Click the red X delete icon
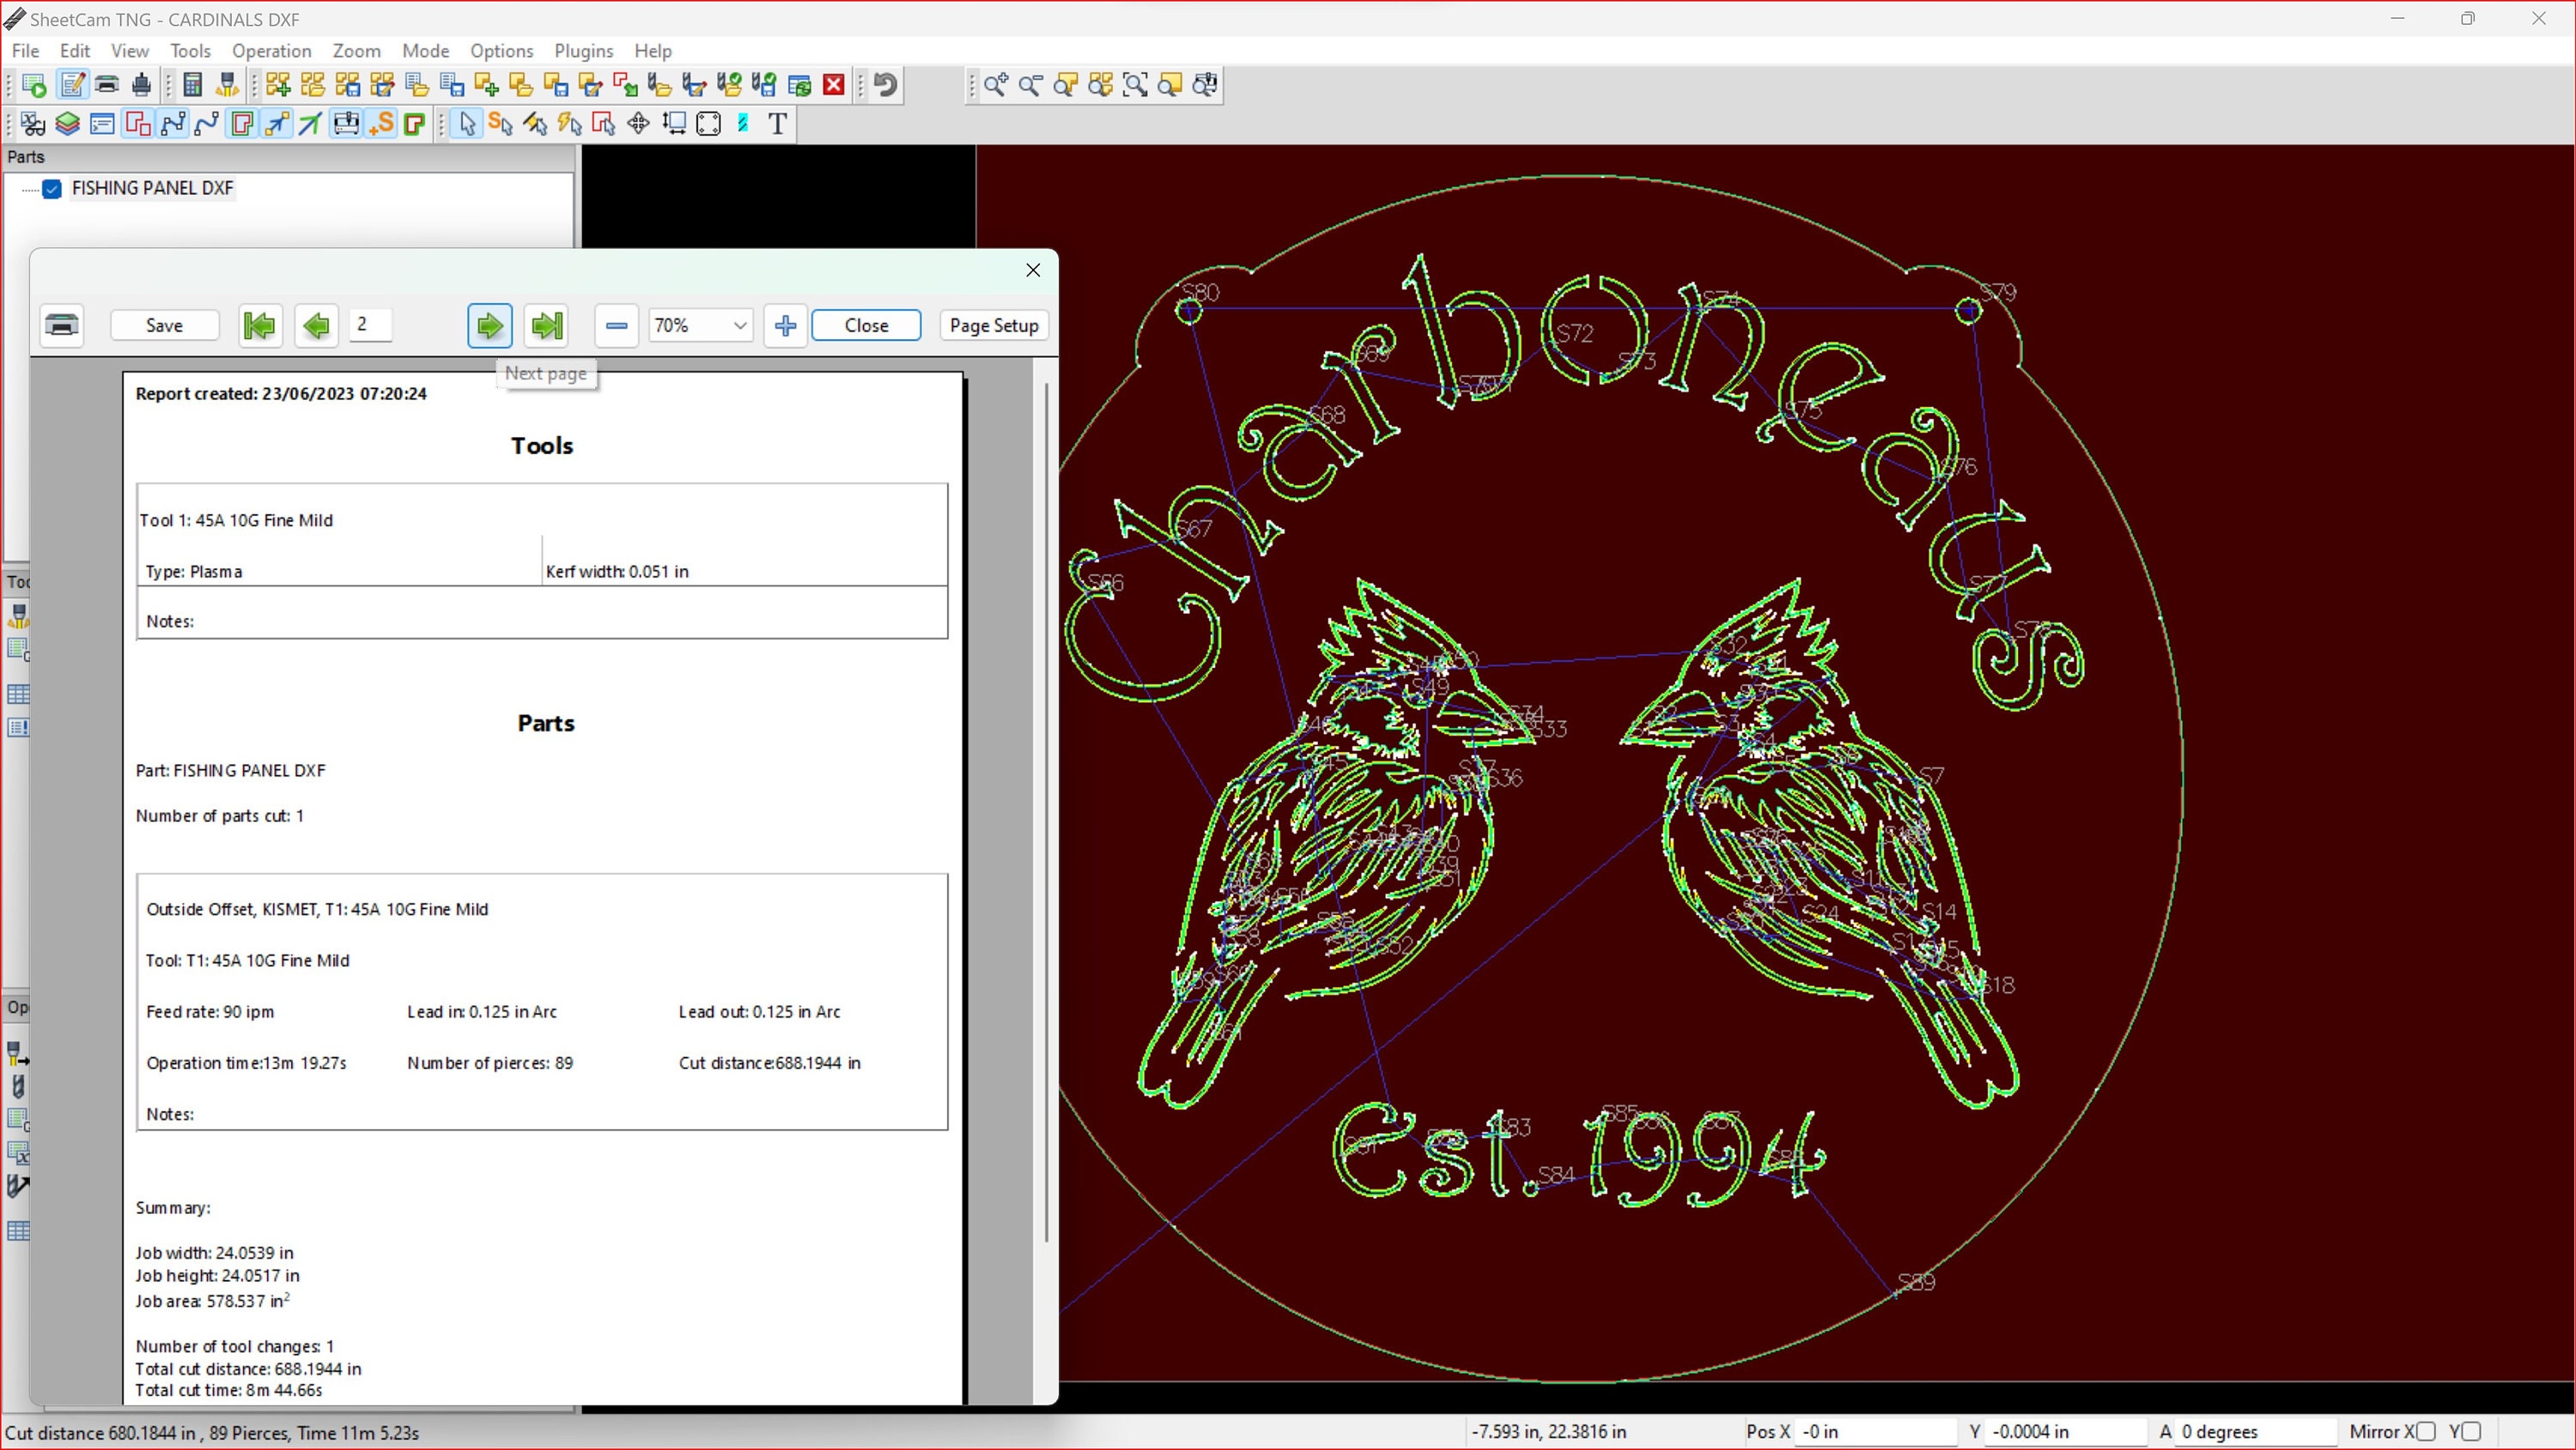This screenshot has height=1450, width=2576. point(835,85)
